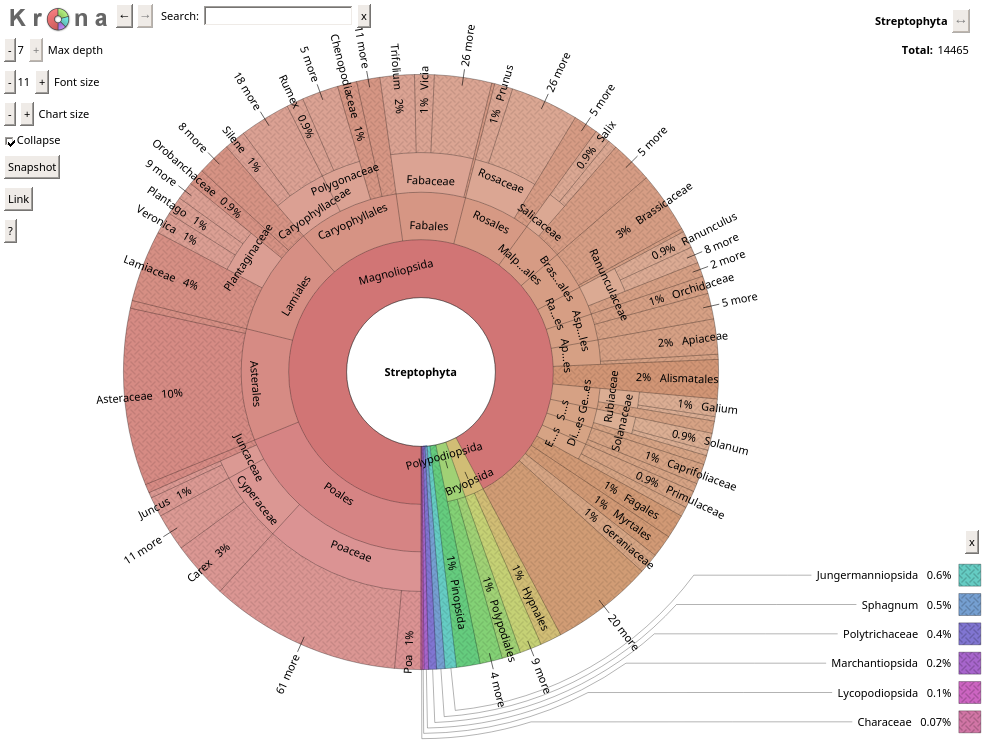Click the back arrow next to the Krona logo

(x=124, y=16)
